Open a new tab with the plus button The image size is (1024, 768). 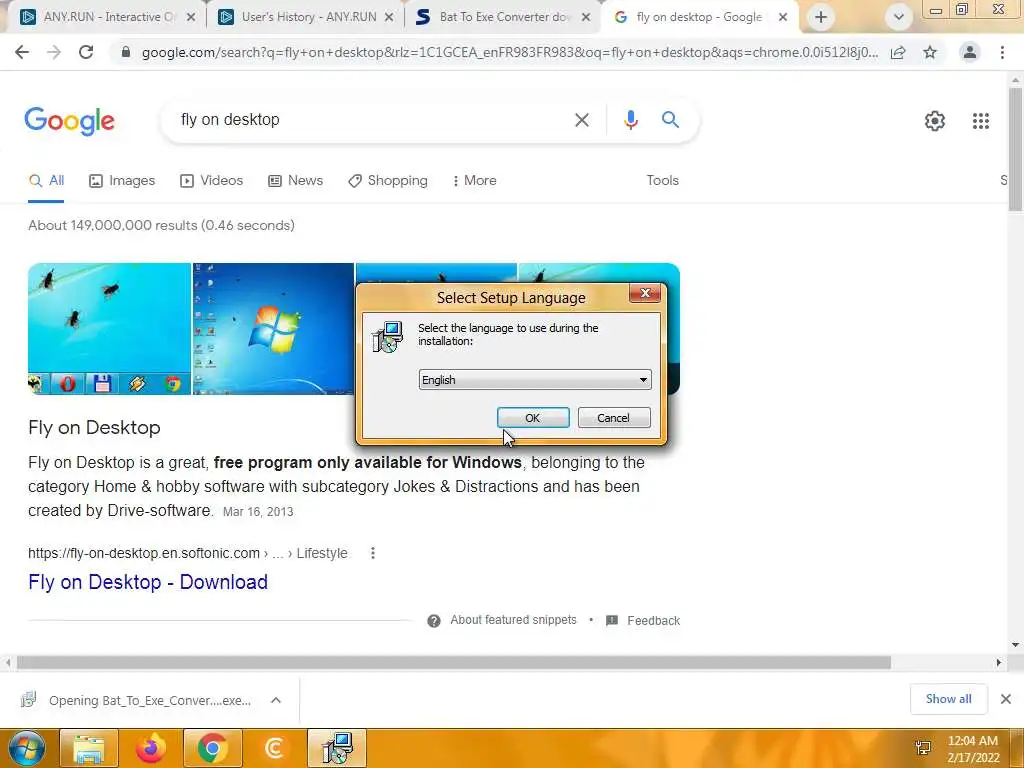pyautogui.click(x=821, y=17)
